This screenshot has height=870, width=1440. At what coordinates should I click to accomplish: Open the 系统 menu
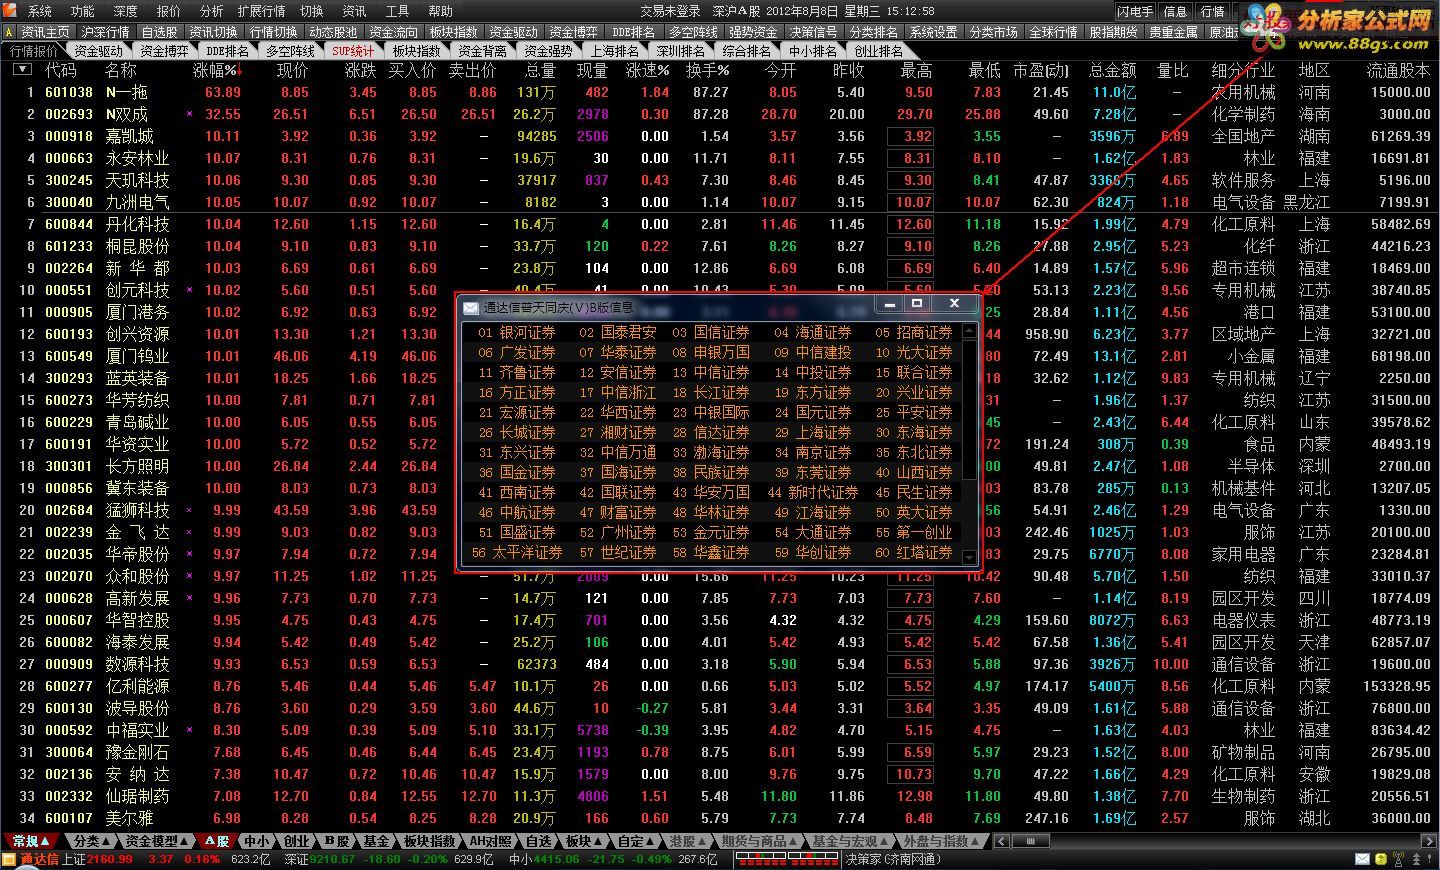pos(39,11)
